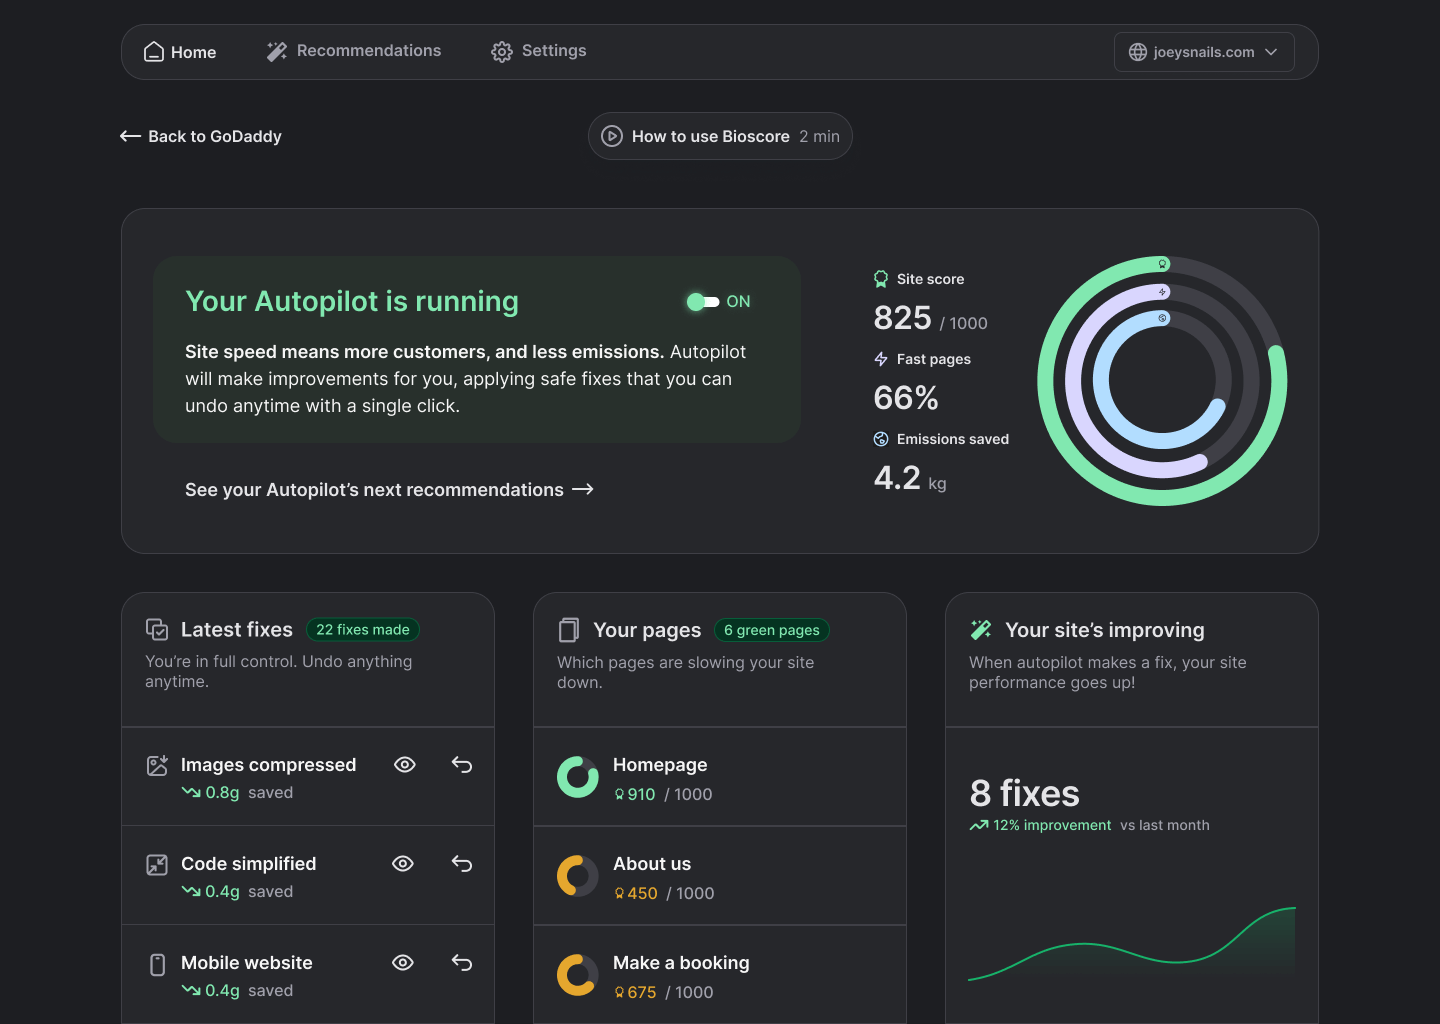Click the blue emissions saved ring
Screen dimensions: 1440x1024
tap(1099, 382)
